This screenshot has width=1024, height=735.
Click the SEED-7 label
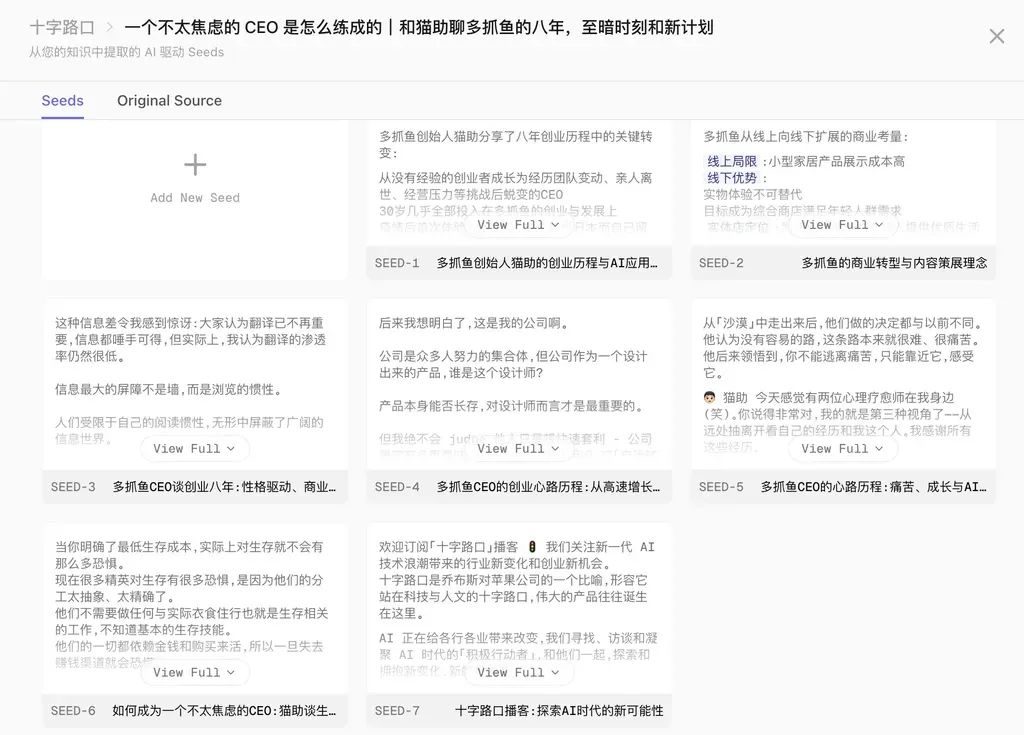(x=397, y=711)
